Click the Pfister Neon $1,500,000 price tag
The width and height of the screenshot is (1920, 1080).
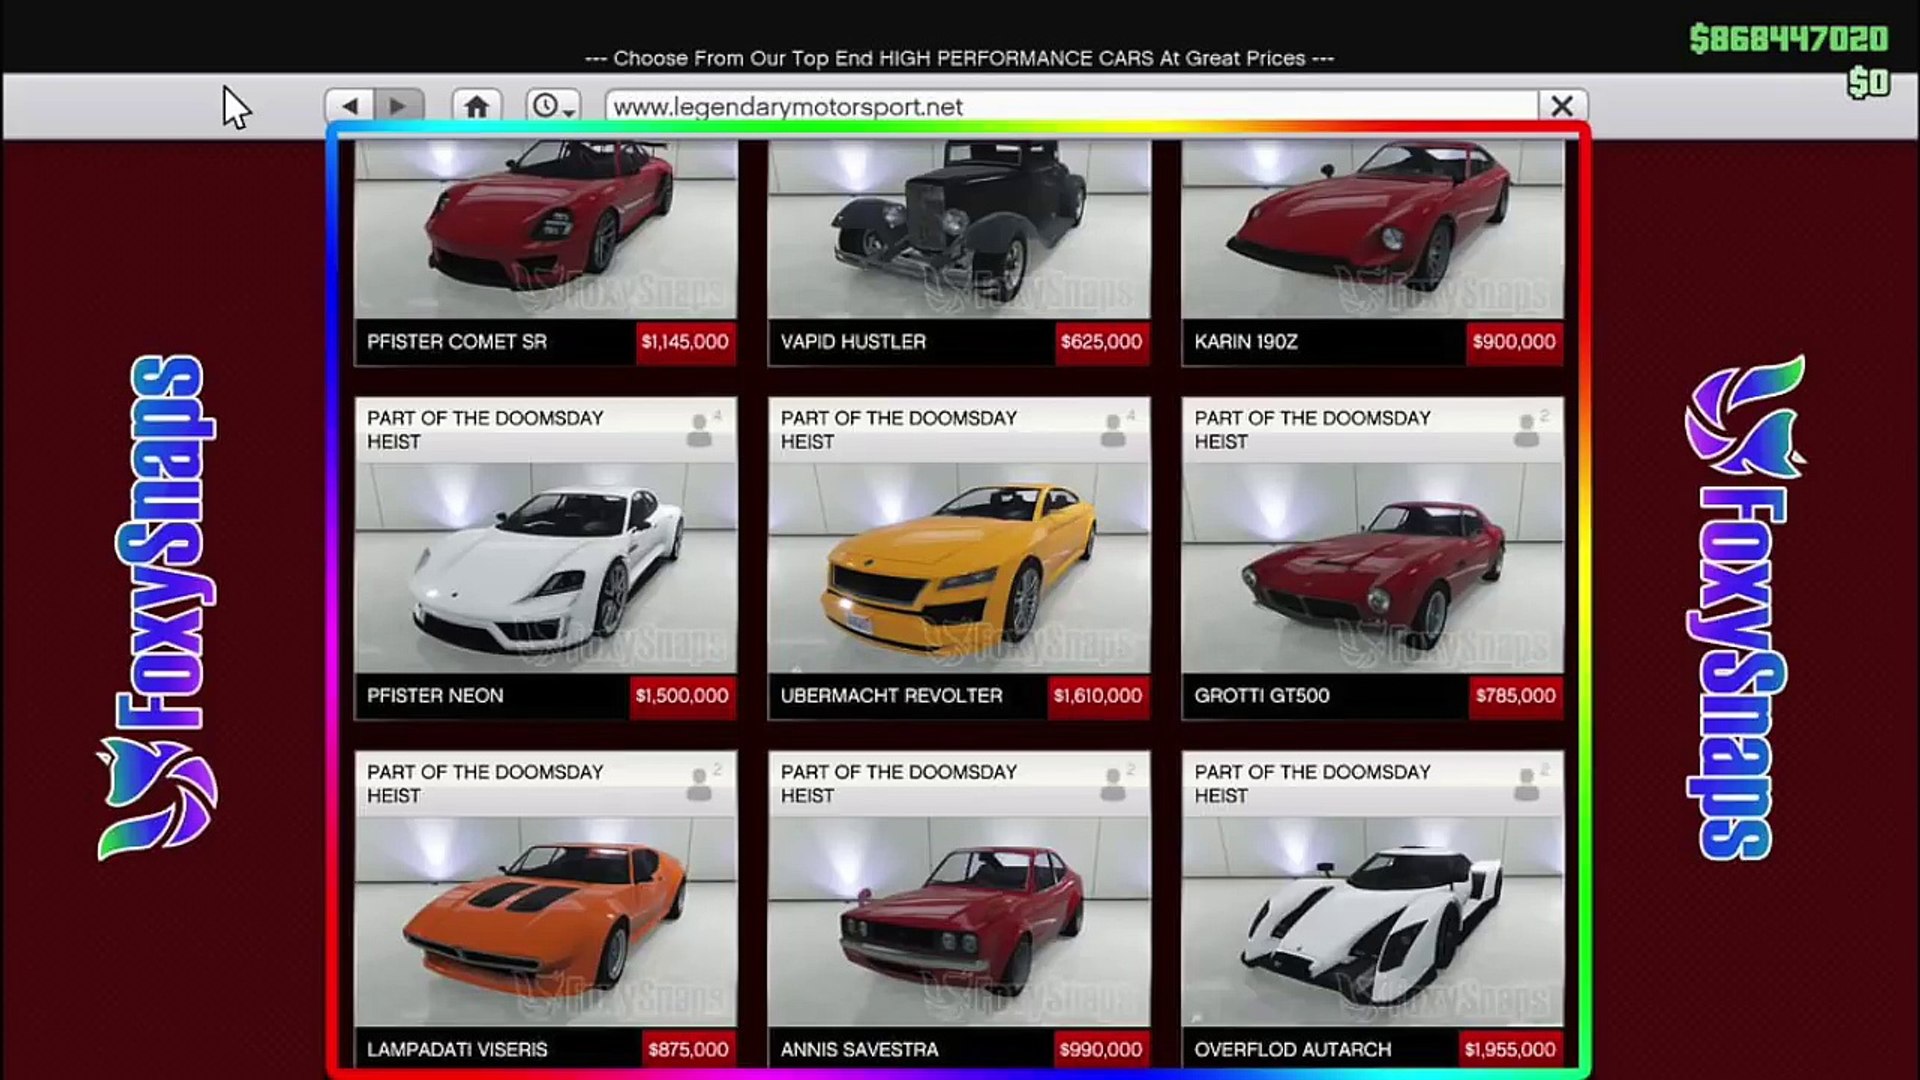pyautogui.click(x=682, y=696)
